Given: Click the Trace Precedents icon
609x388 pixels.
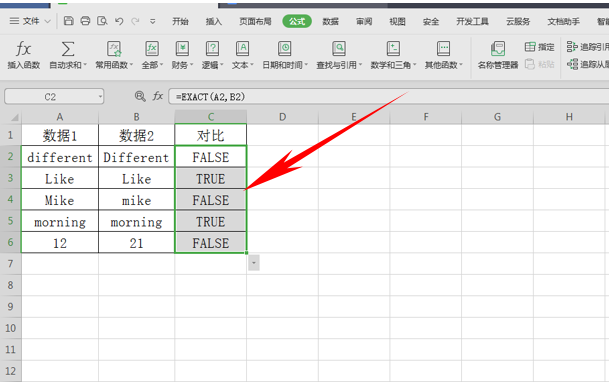Looking at the screenshot, I should click(572, 47).
